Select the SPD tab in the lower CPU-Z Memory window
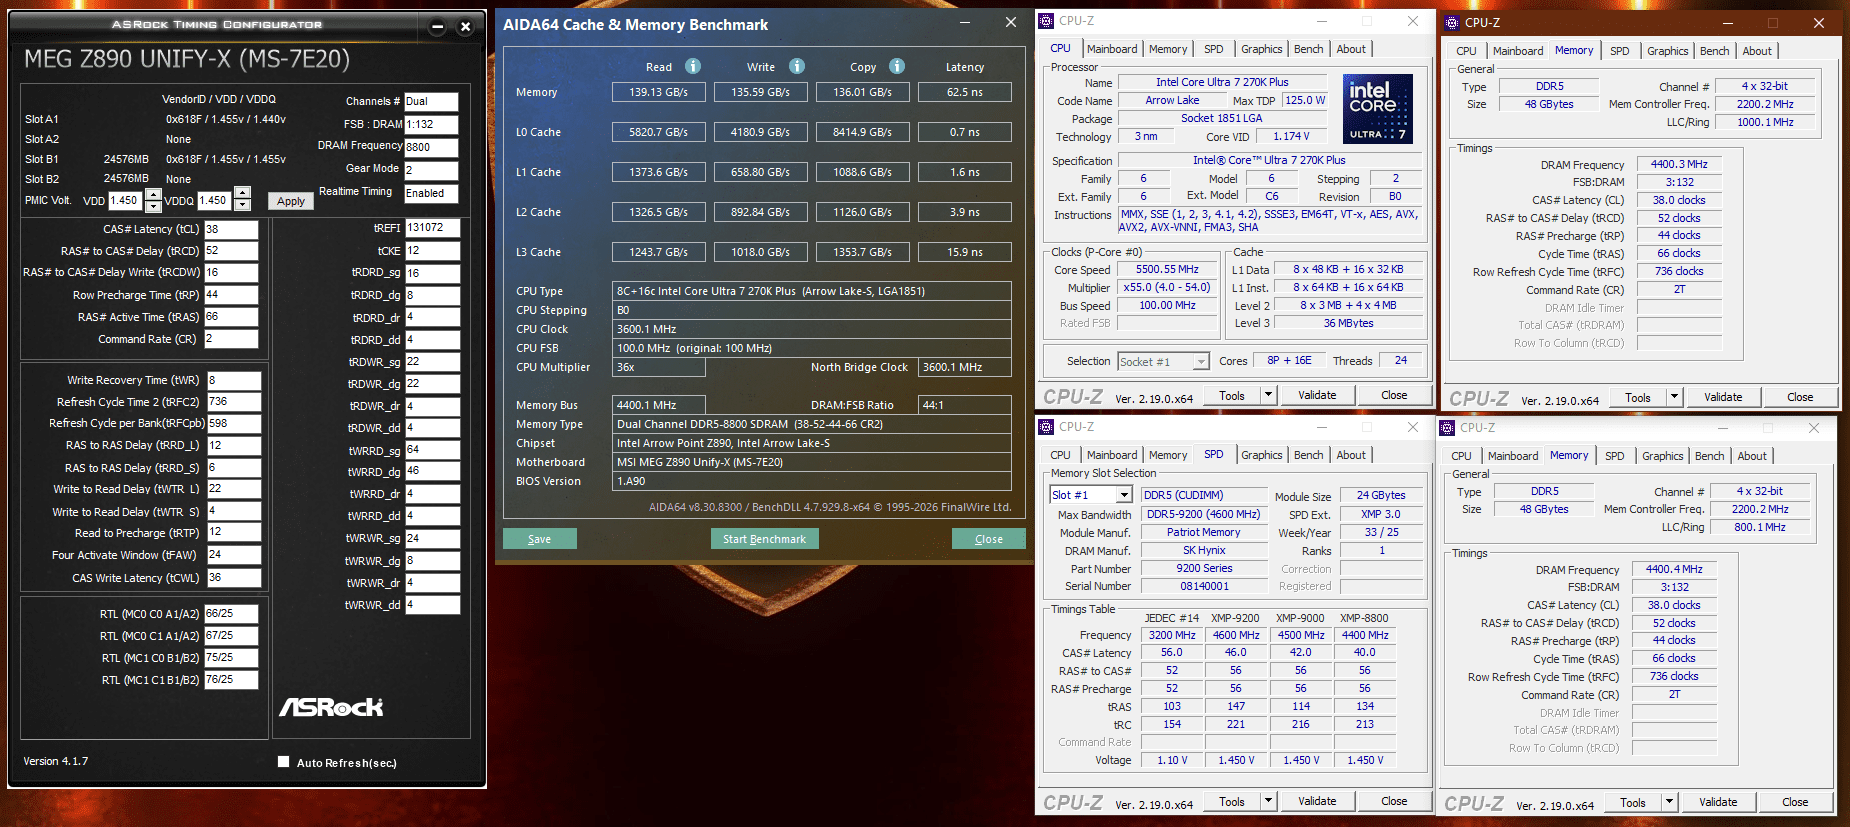This screenshot has height=827, width=1850. [1614, 456]
